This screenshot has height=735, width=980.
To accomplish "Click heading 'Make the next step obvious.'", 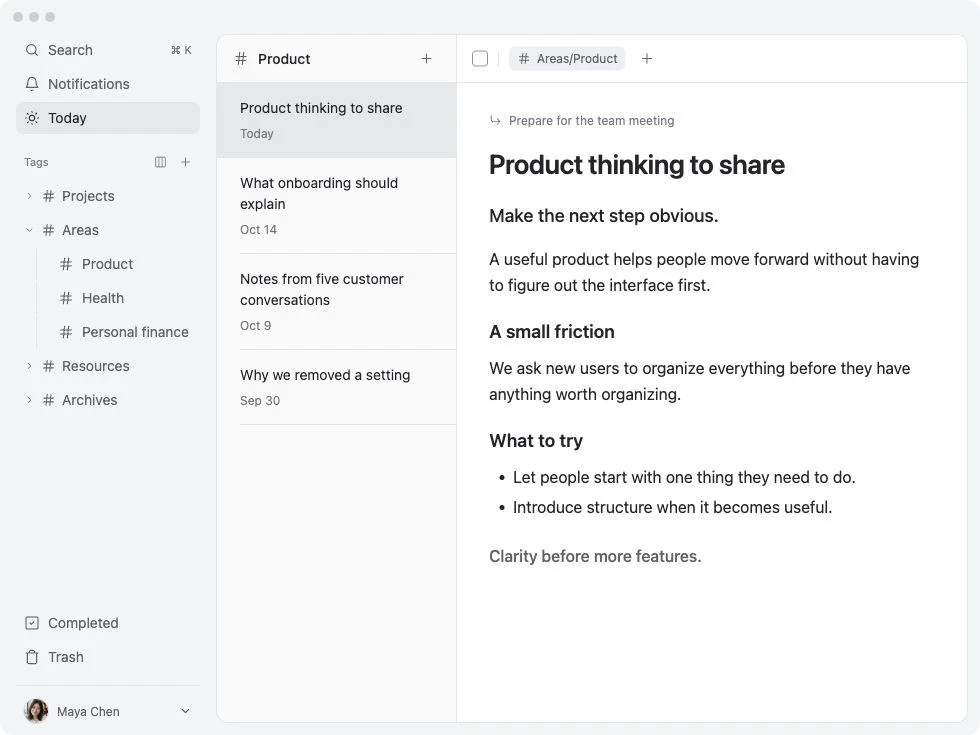I will pos(604,216).
